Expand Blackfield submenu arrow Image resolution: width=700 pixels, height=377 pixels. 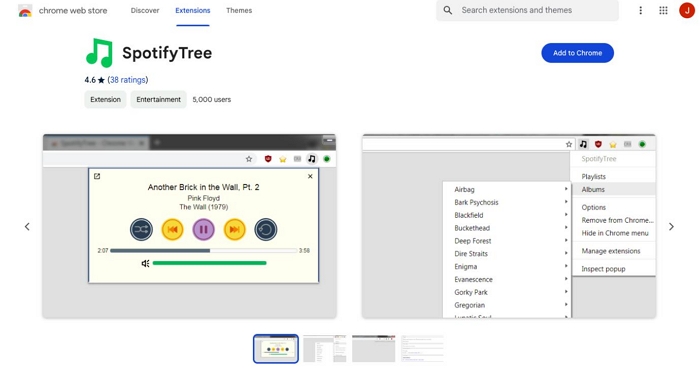click(566, 215)
